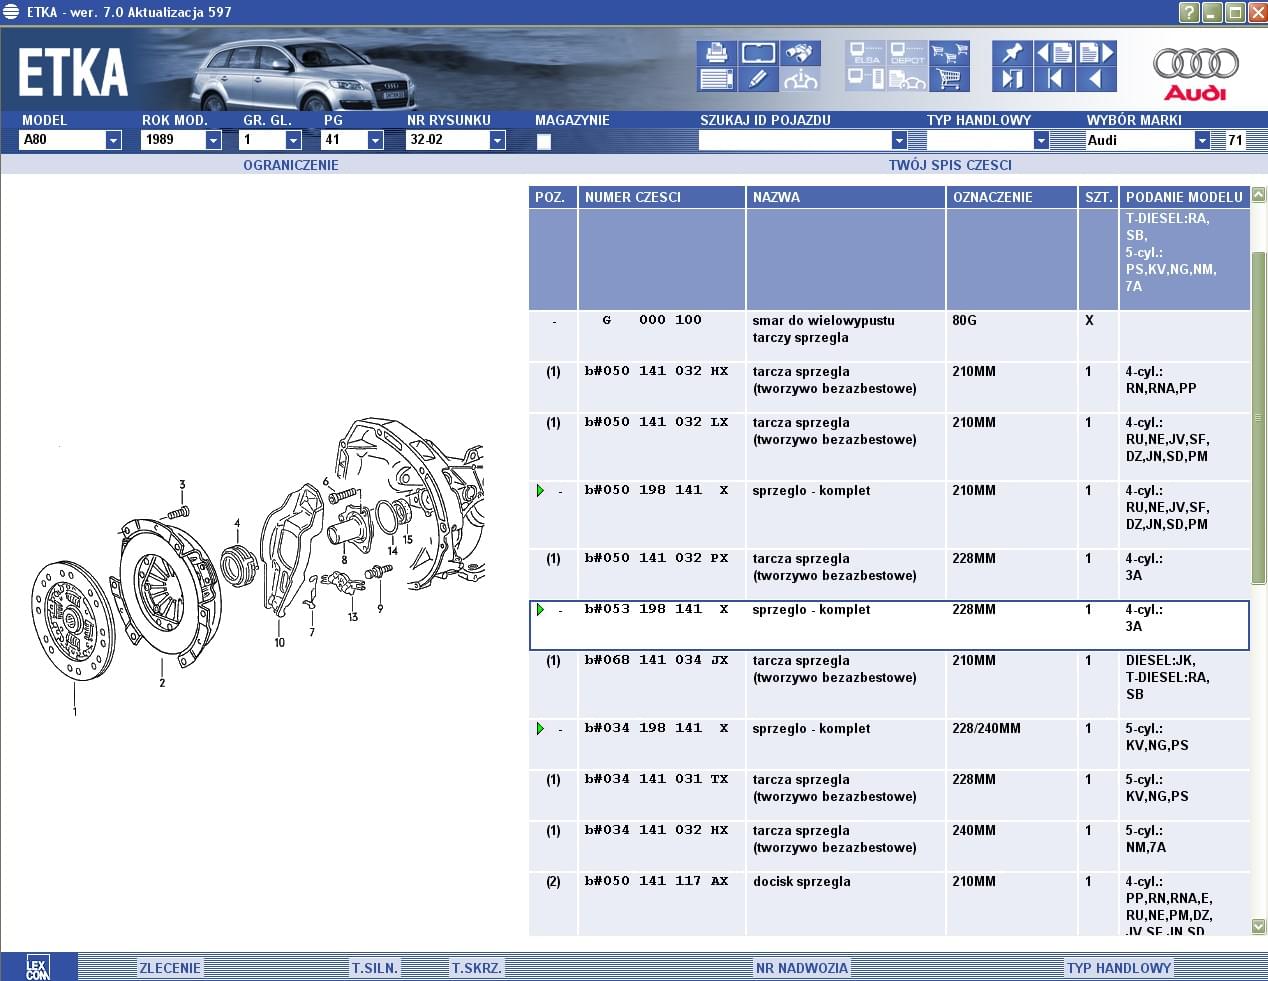Click the printer icon to print
The width and height of the screenshot is (1268, 981).
pyautogui.click(x=717, y=53)
